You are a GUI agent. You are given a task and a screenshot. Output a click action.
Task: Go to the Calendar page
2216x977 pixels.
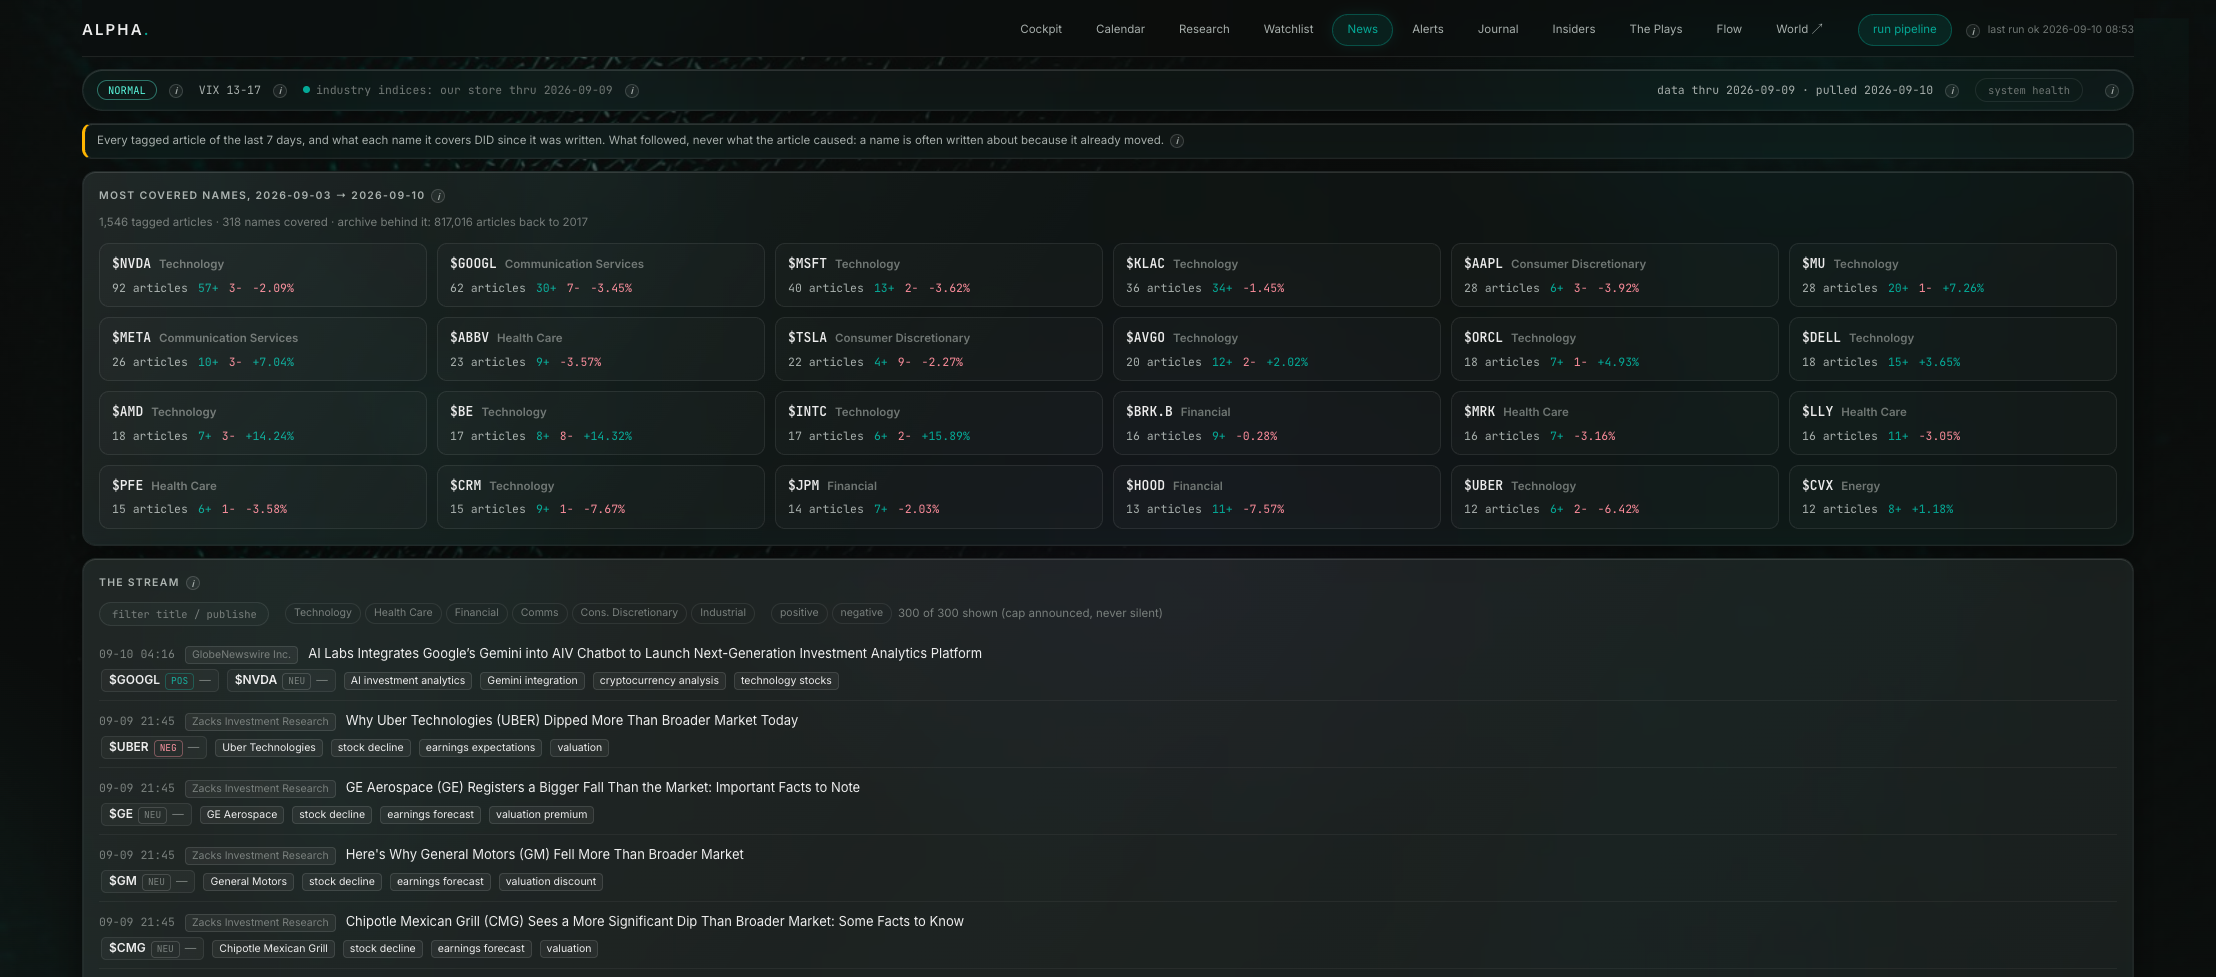click(x=1120, y=30)
